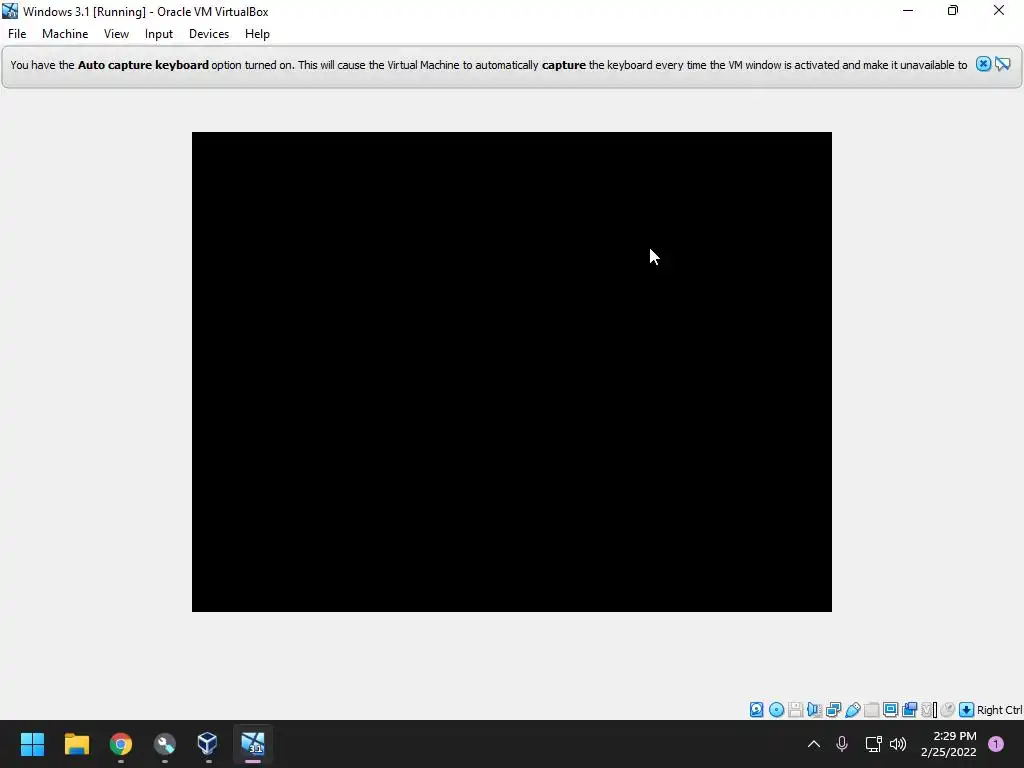The image size is (1024, 768).
Task: Launch Google Chrome from the taskbar
Action: click(x=121, y=744)
